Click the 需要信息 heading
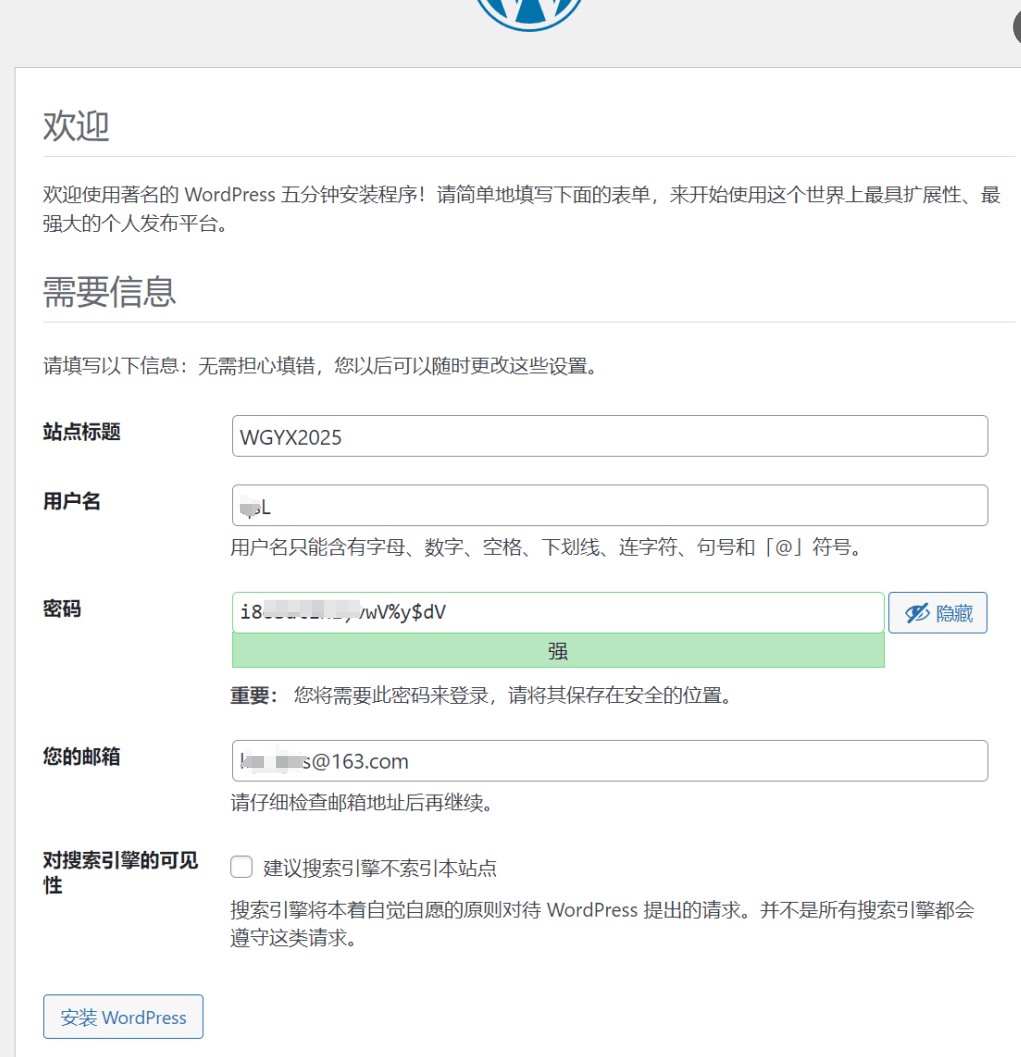1021x1057 pixels. click(x=109, y=291)
